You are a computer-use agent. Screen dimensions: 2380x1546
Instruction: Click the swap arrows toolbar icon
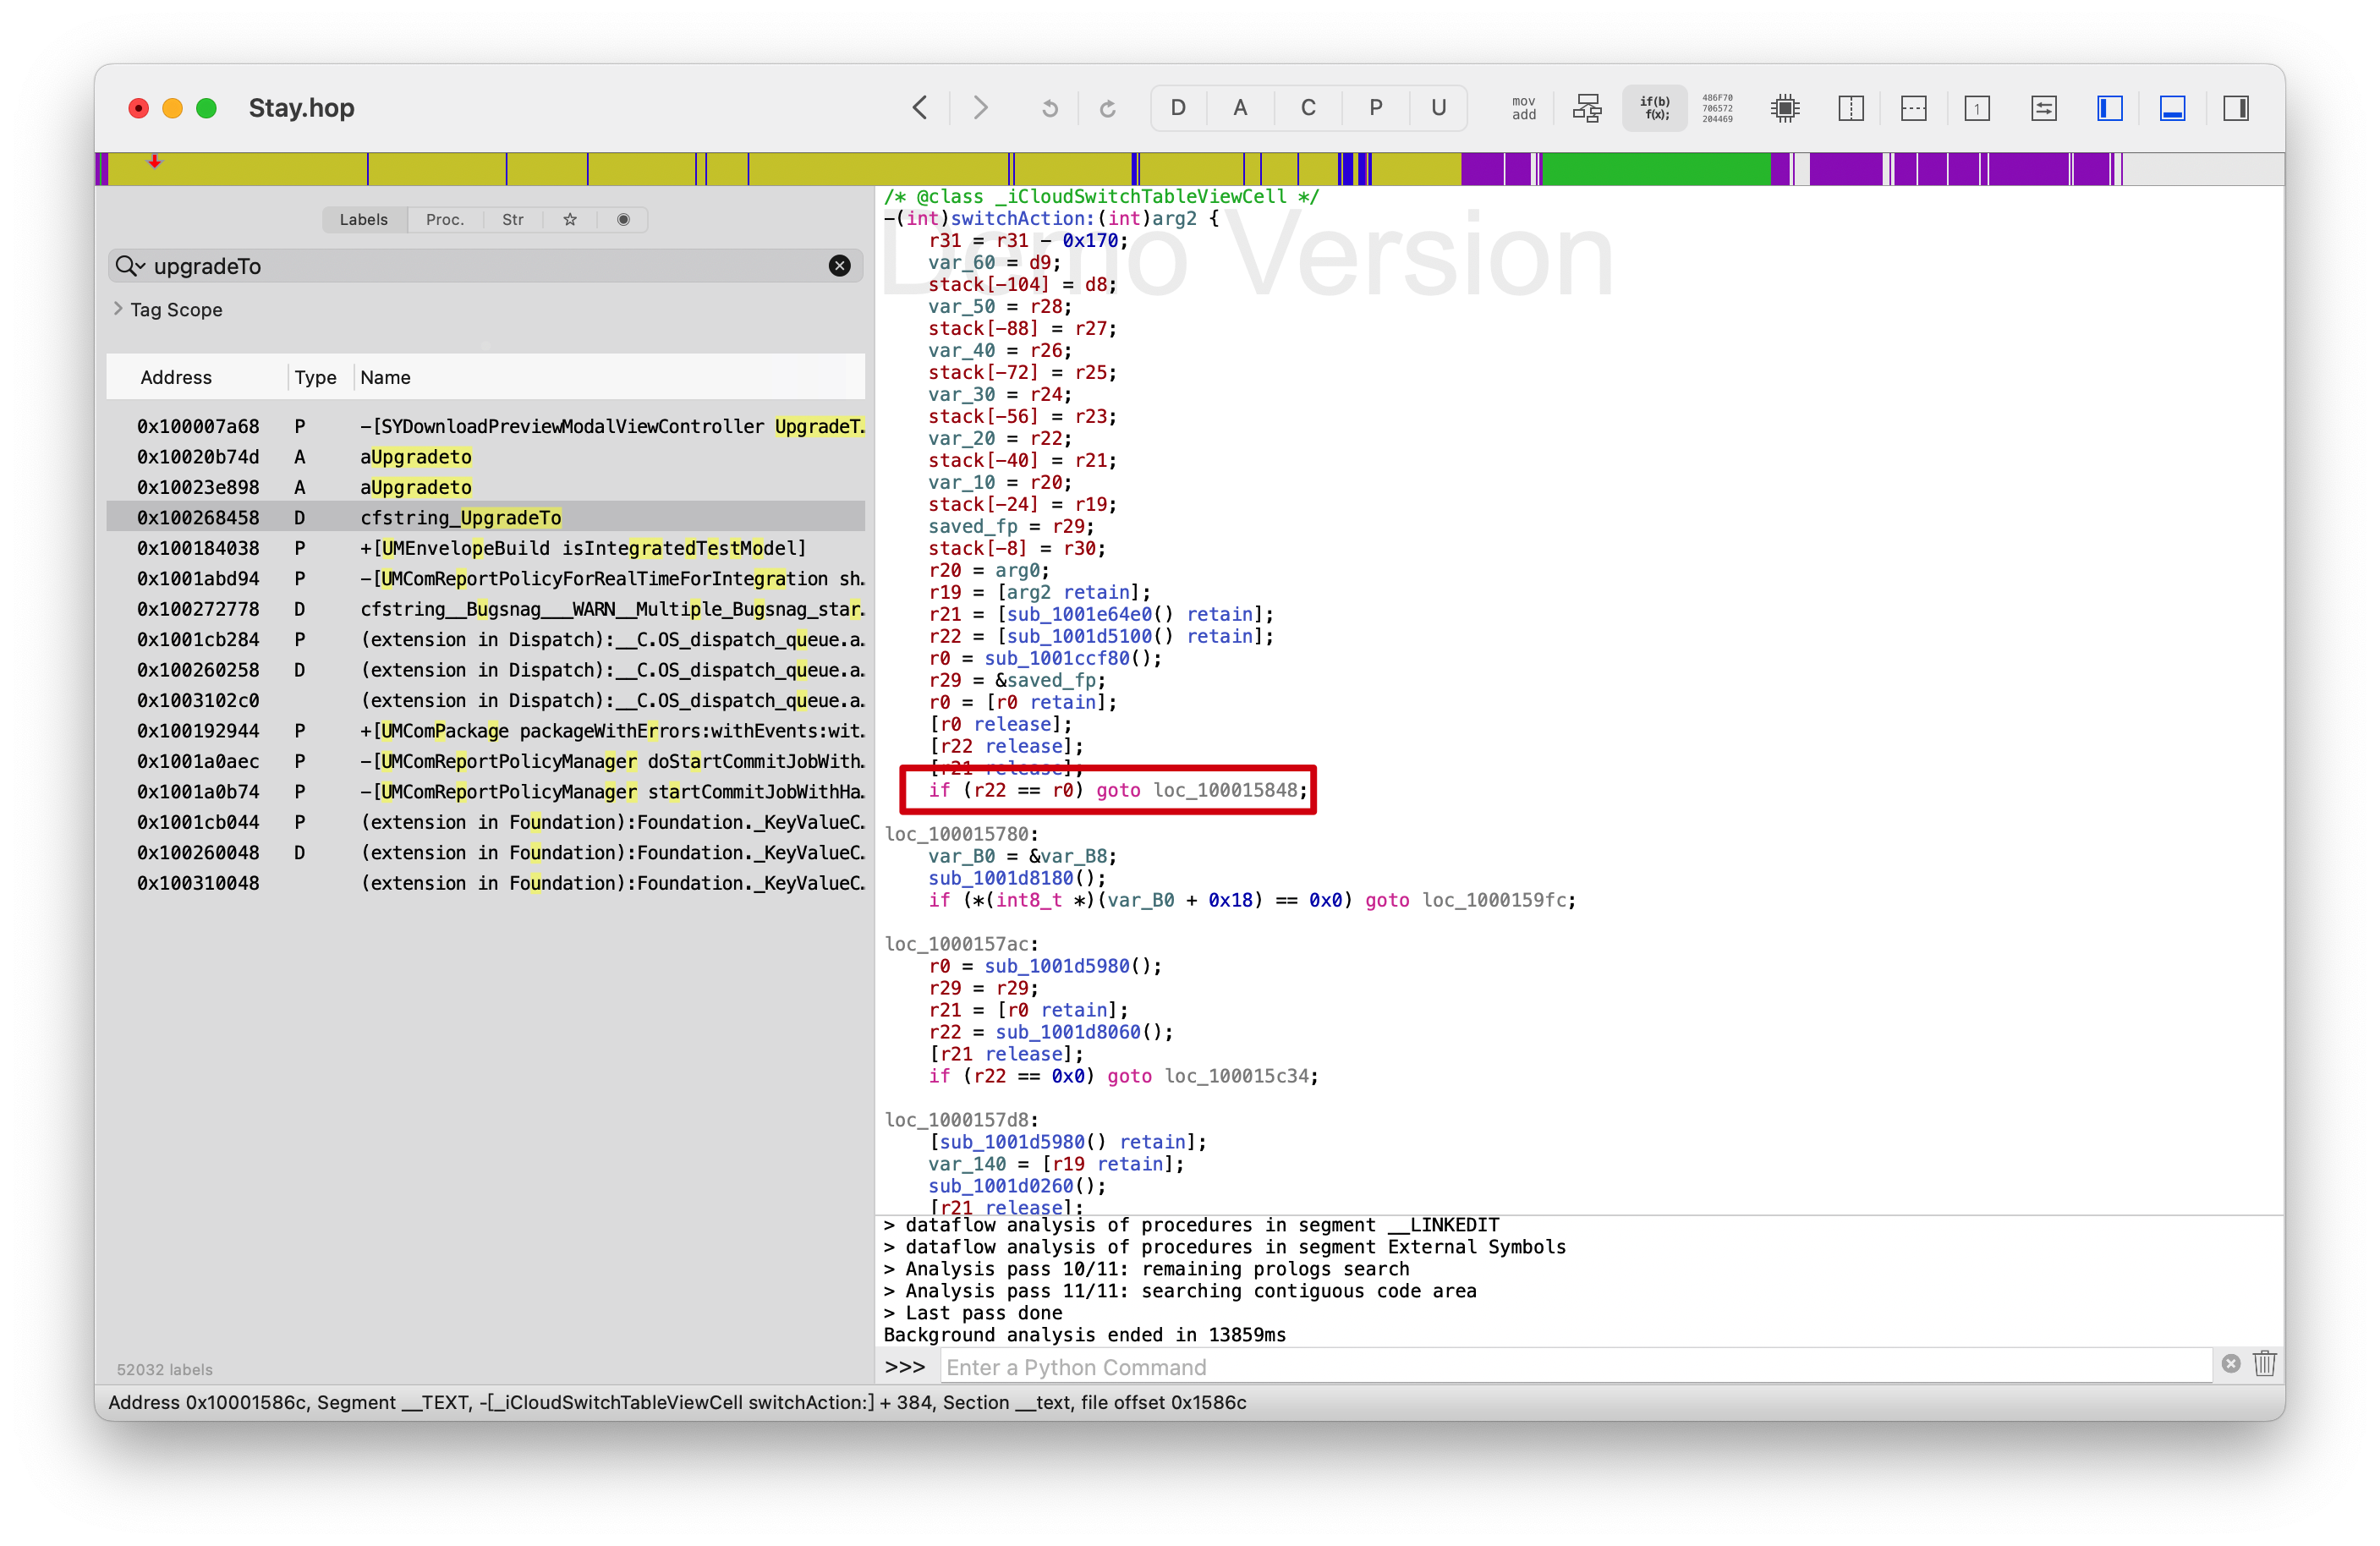2043,108
